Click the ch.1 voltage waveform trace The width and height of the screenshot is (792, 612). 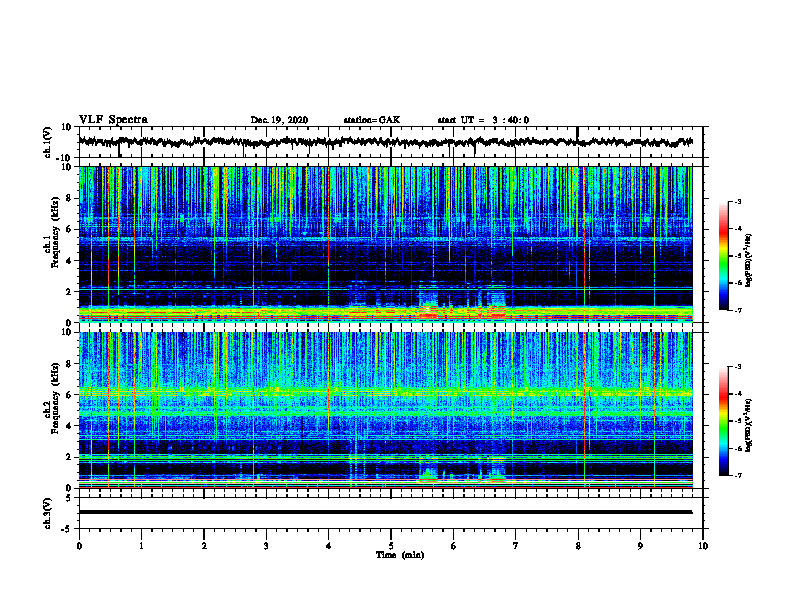point(385,142)
